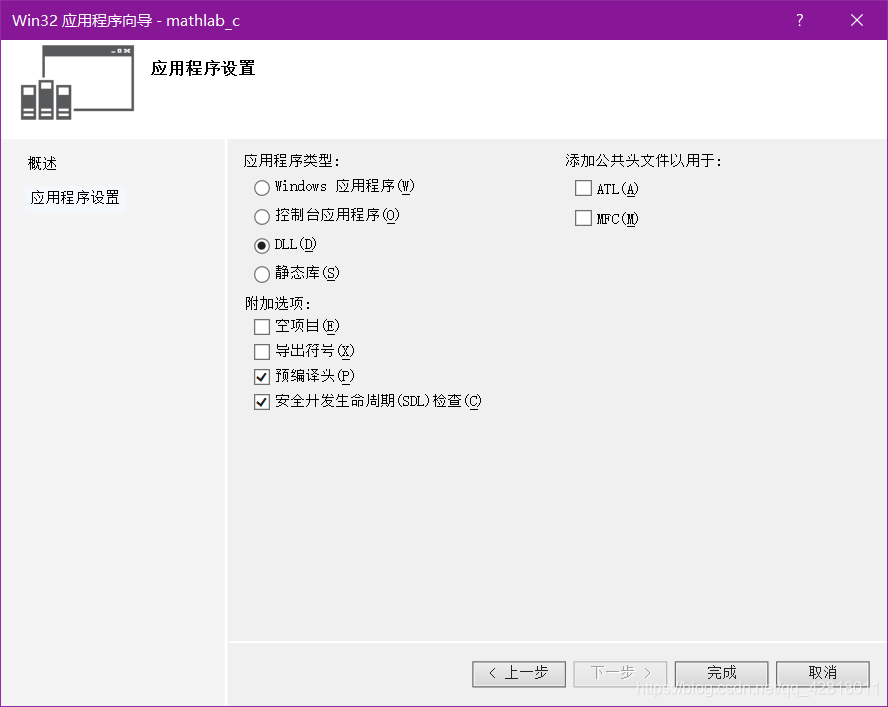Switch to 应用程序设置 page
The width and height of the screenshot is (888, 707).
coord(74,197)
